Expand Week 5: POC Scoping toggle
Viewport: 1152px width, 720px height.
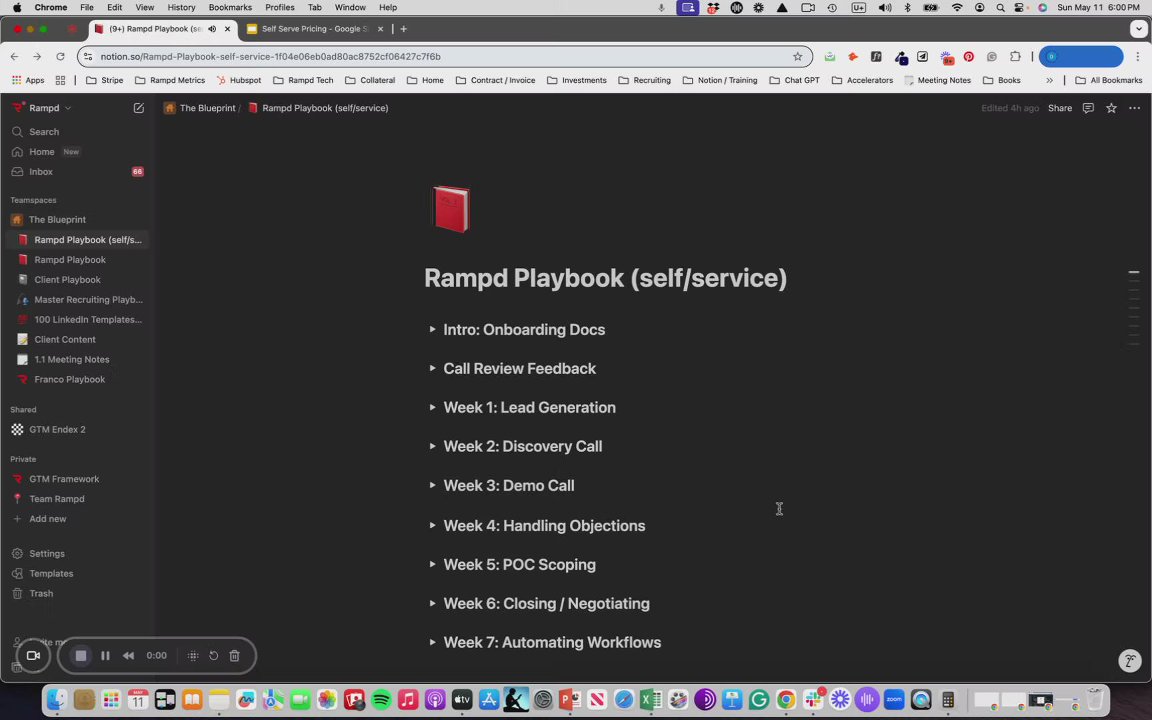(432, 564)
